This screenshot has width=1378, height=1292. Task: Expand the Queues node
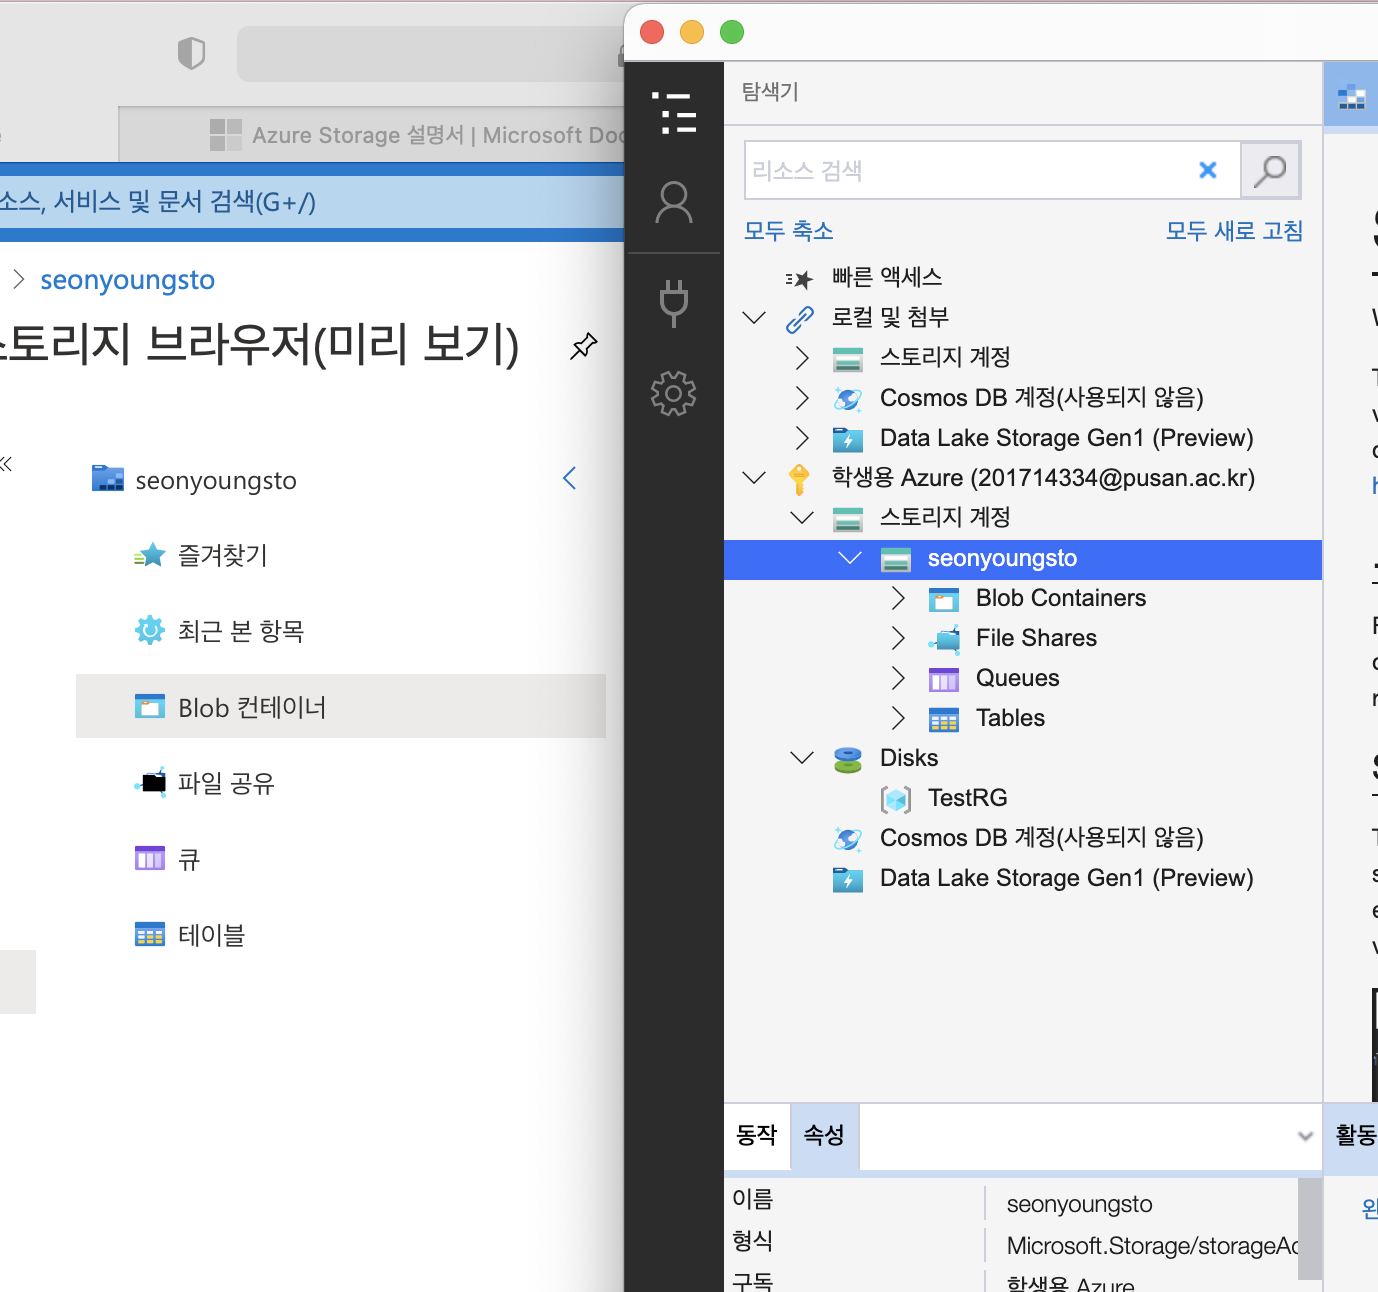click(x=898, y=678)
